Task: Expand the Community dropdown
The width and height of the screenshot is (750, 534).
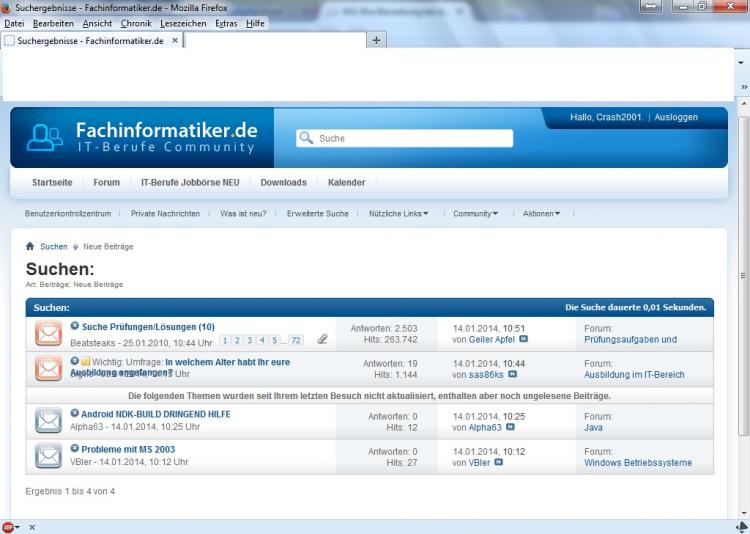Action: pyautogui.click(x=475, y=213)
